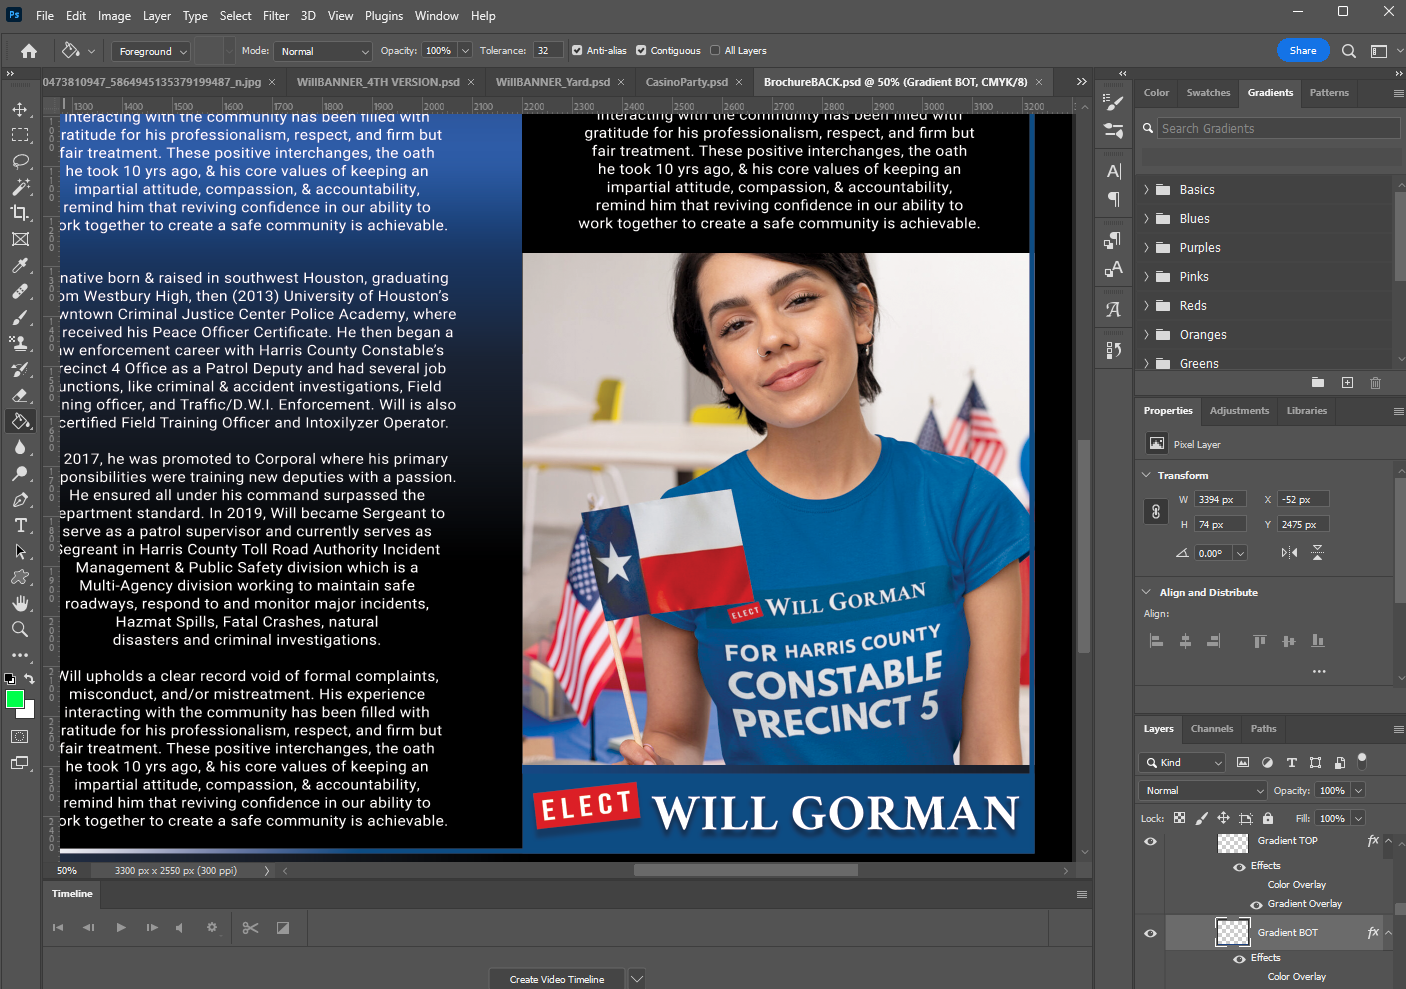Switch to the Channels tab
Viewport: 1406px width, 989px height.
pyautogui.click(x=1211, y=729)
